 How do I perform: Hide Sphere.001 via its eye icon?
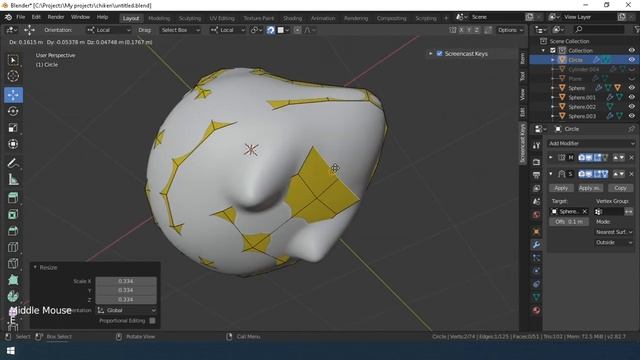(631, 97)
